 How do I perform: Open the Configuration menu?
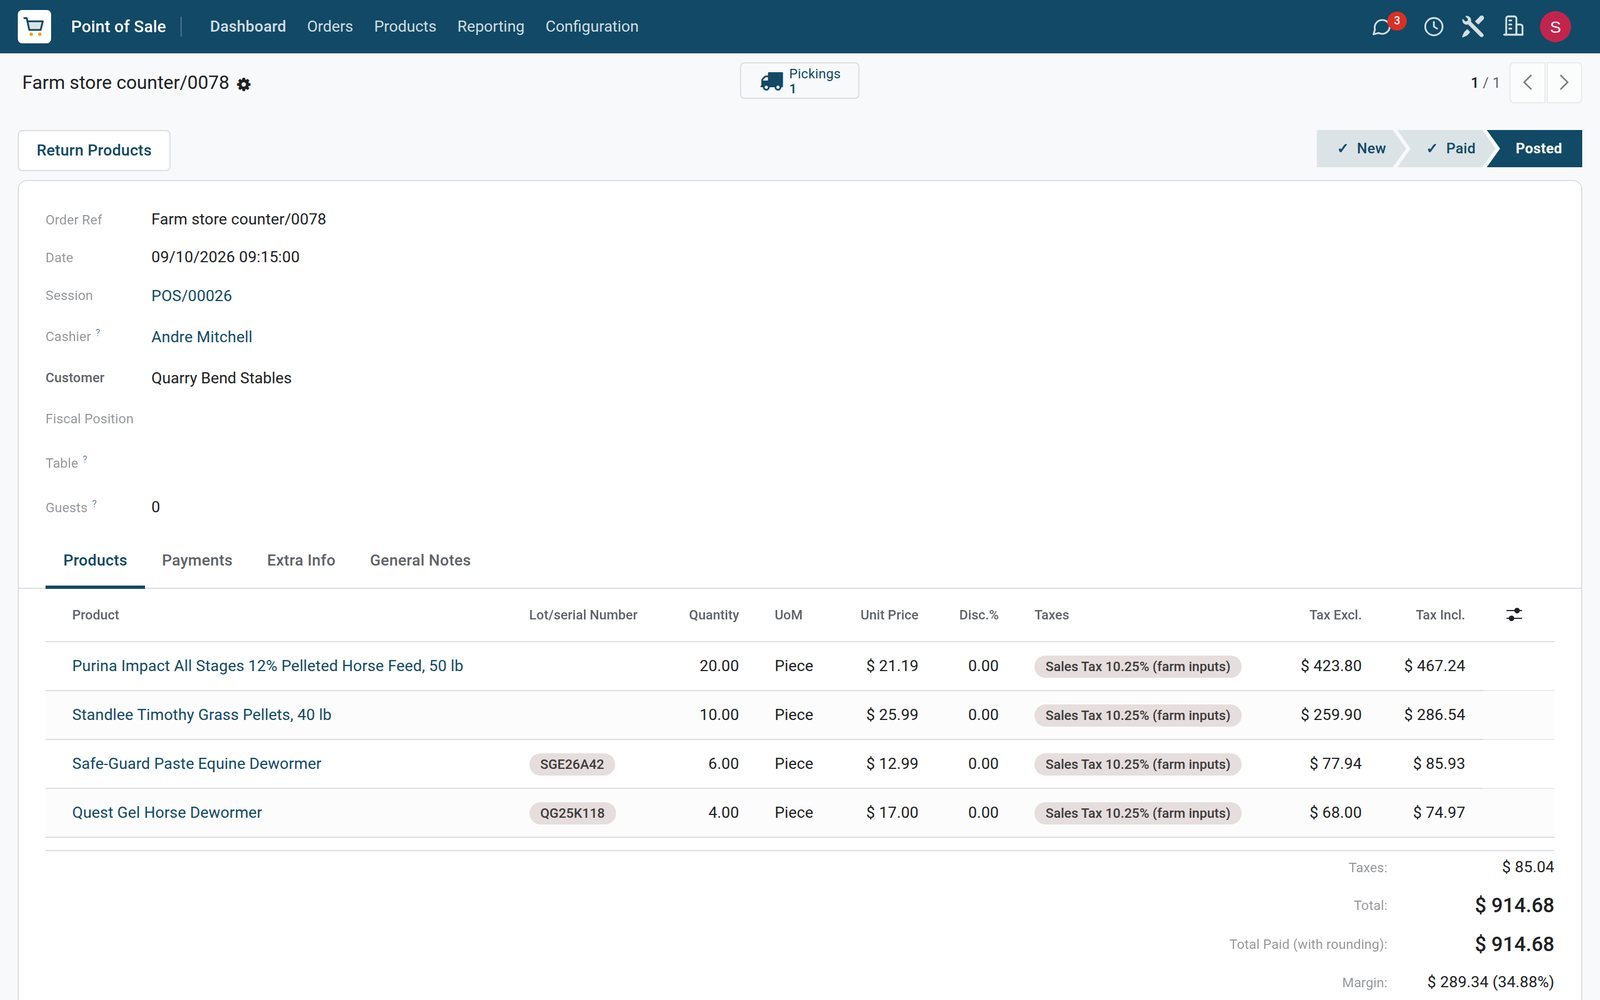coord(592,26)
